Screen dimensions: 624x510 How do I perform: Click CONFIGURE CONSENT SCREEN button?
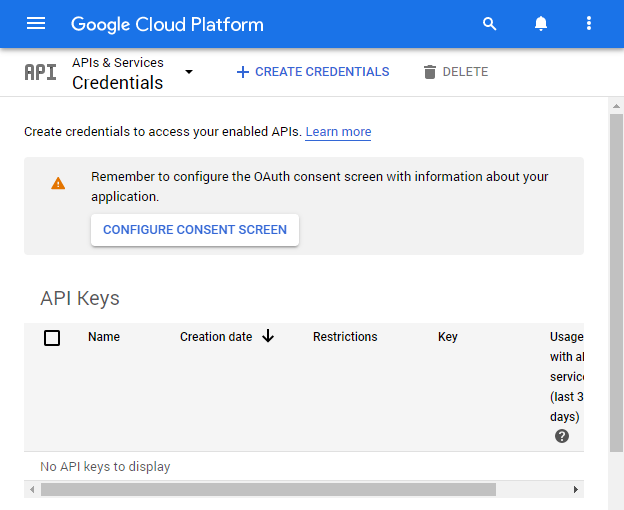(195, 230)
